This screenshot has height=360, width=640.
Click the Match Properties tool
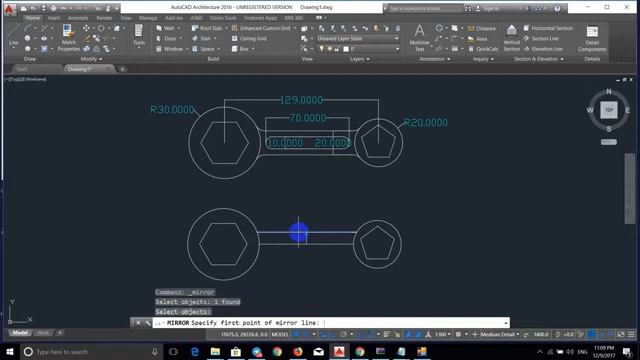pyautogui.click(x=69, y=38)
